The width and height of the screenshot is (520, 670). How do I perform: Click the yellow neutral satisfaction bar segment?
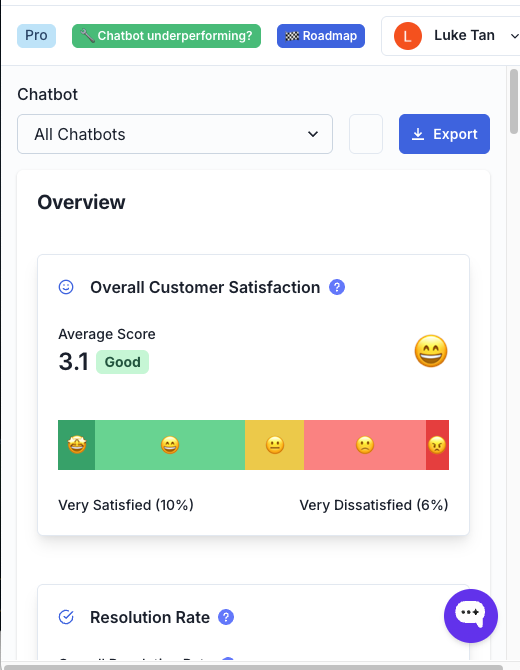click(x=274, y=445)
